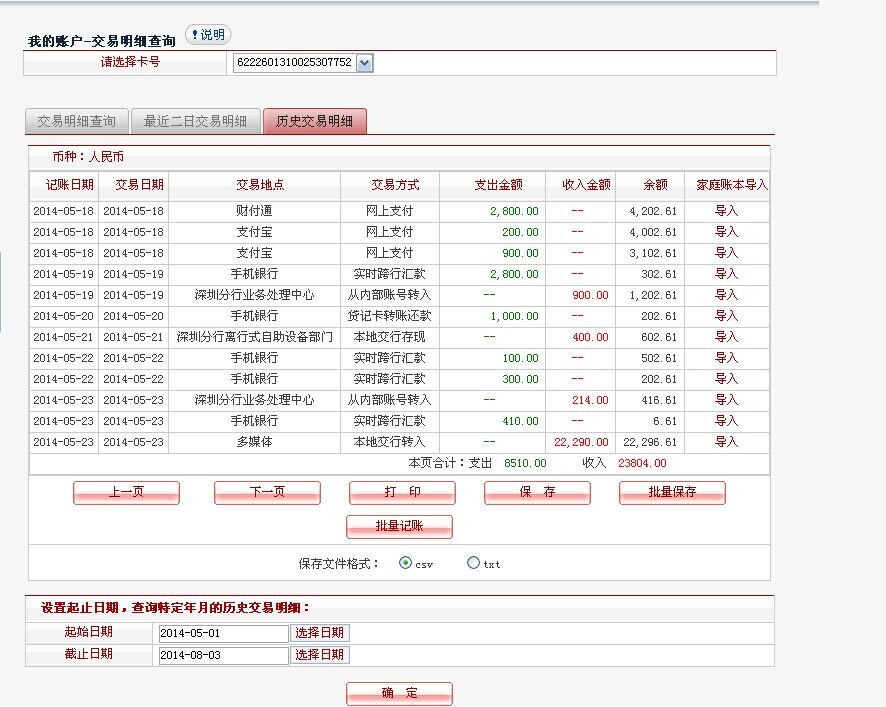
Task: Click the 本地交行转入 method cell
Action: point(389,441)
